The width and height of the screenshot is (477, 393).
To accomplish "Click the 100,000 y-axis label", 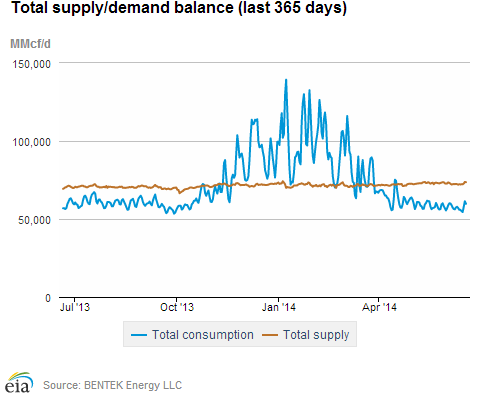I will click(x=32, y=142).
